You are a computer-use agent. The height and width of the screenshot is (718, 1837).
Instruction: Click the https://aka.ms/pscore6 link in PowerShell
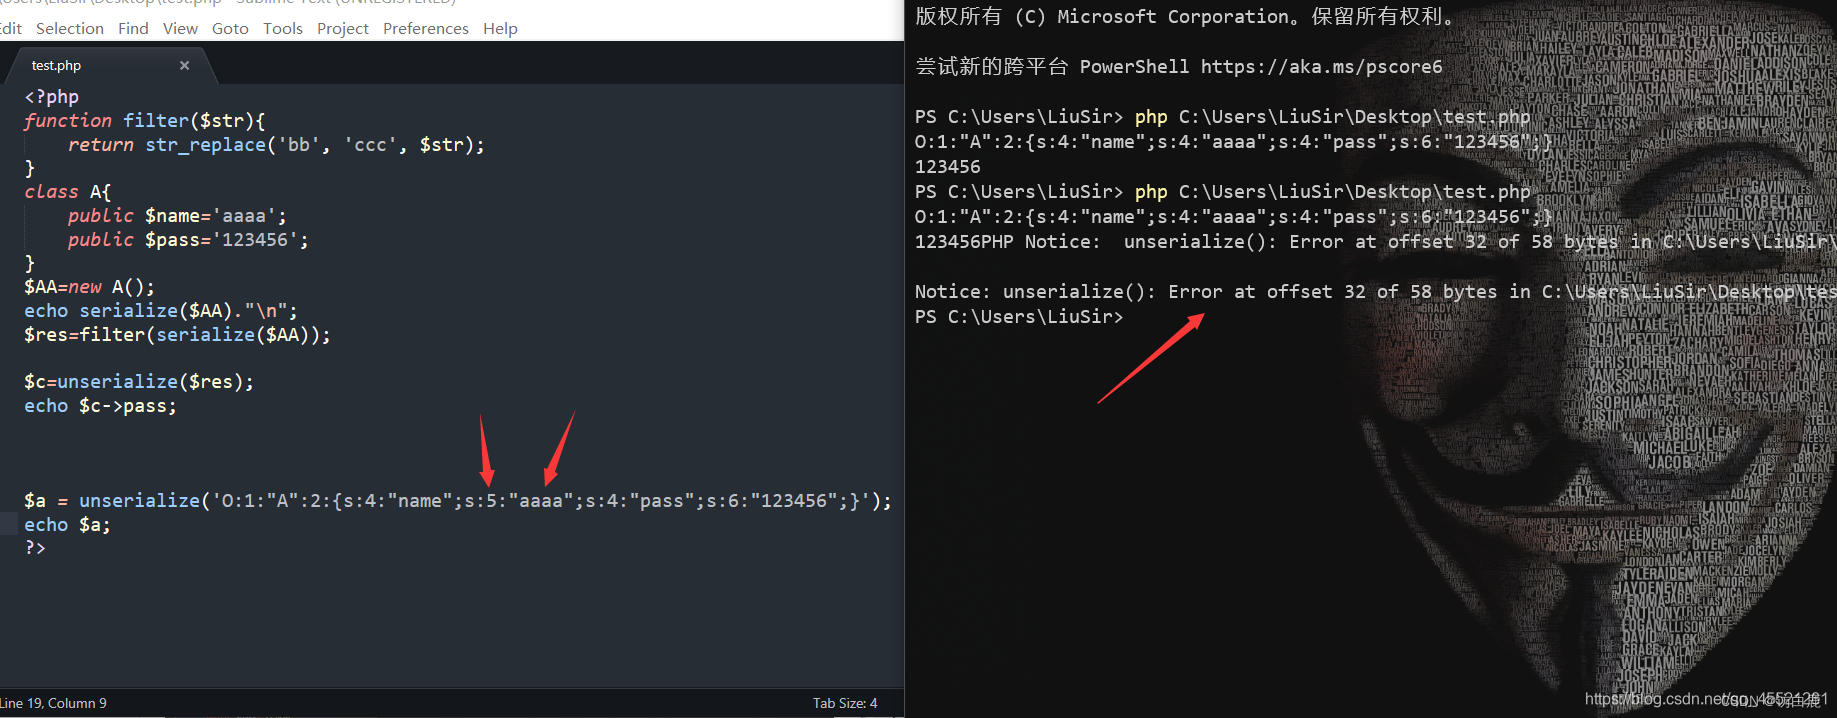pos(1321,67)
